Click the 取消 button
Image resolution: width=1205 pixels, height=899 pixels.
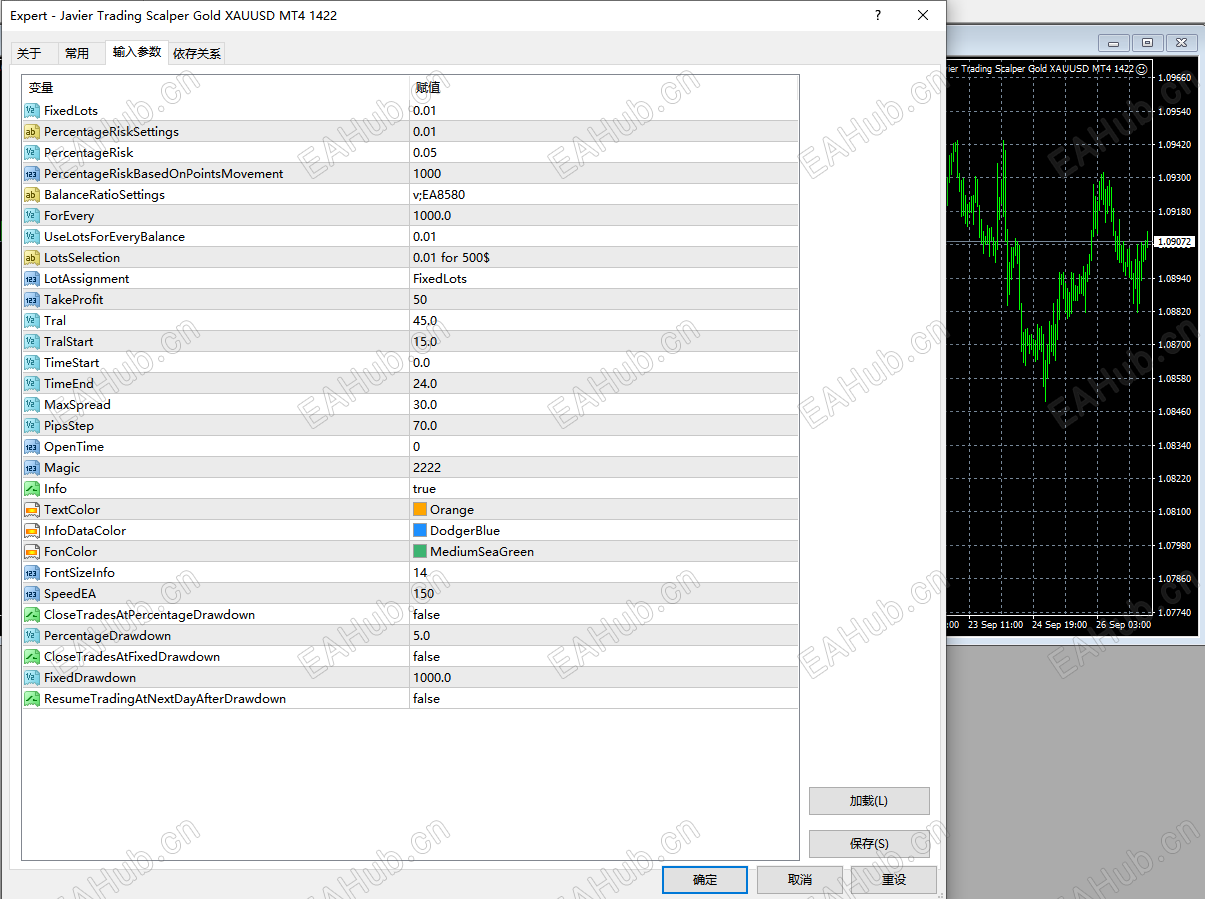[800, 880]
